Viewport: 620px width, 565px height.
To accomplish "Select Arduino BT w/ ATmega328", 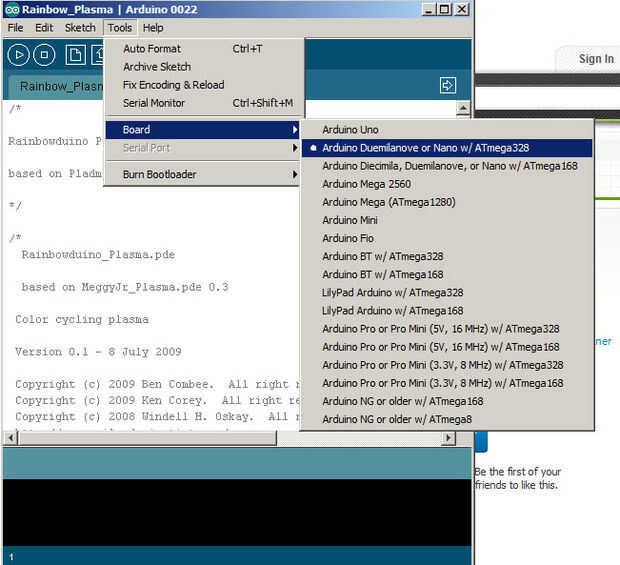I will coord(447,257).
